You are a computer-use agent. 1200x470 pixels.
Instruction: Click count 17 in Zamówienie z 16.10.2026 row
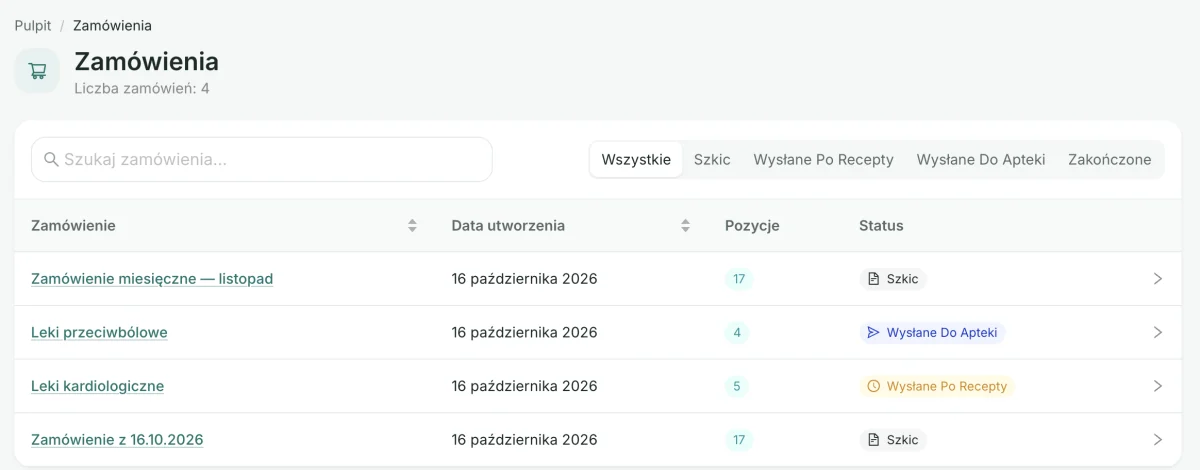[x=739, y=440]
